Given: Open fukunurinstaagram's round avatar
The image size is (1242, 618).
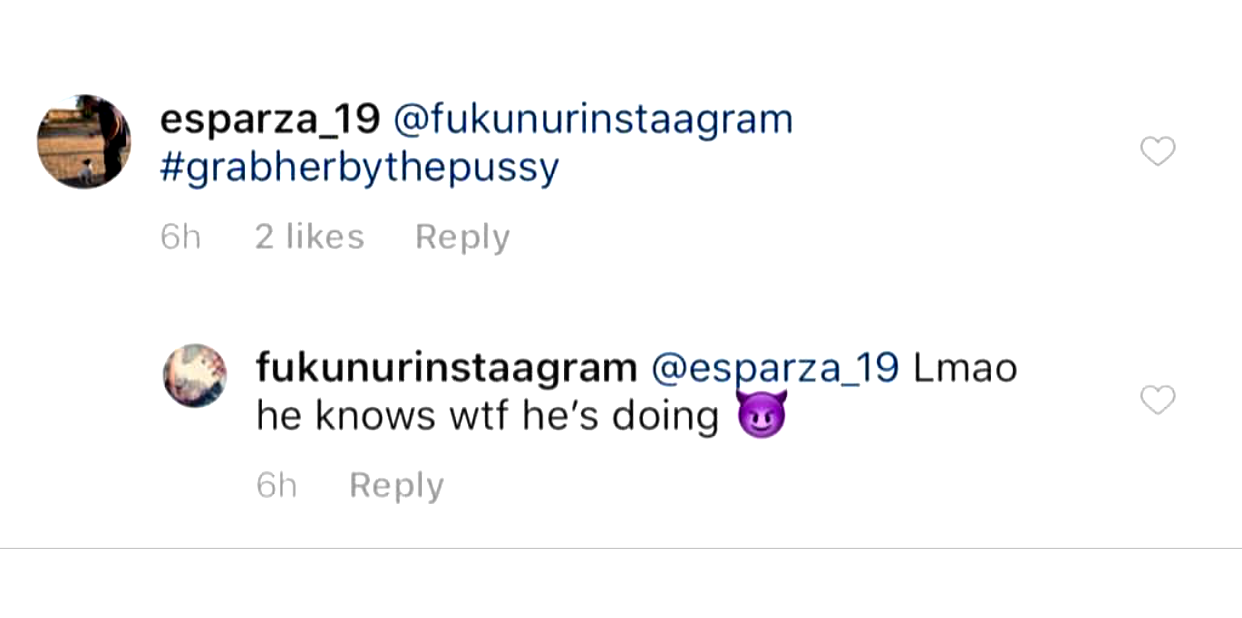Looking at the screenshot, I should click(x=195, y=376).
